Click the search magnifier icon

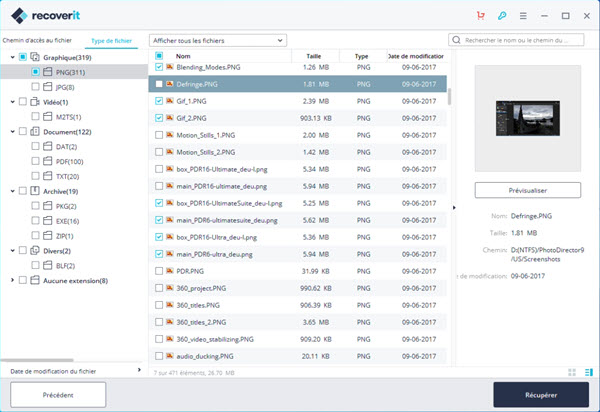click(456, 40)
